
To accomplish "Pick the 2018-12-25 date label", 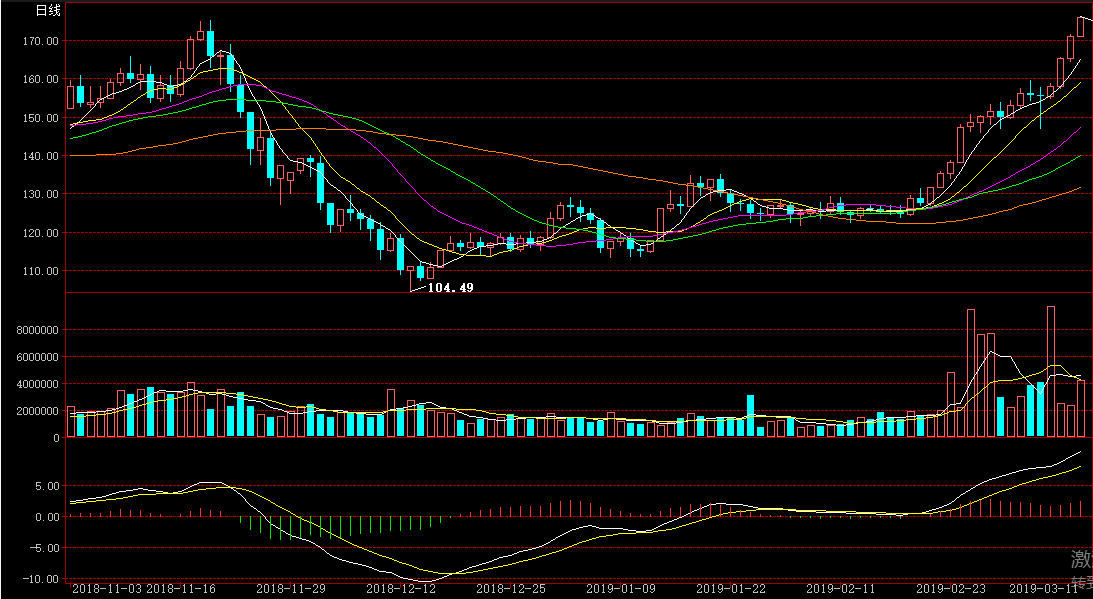I will tap(511, 589).
